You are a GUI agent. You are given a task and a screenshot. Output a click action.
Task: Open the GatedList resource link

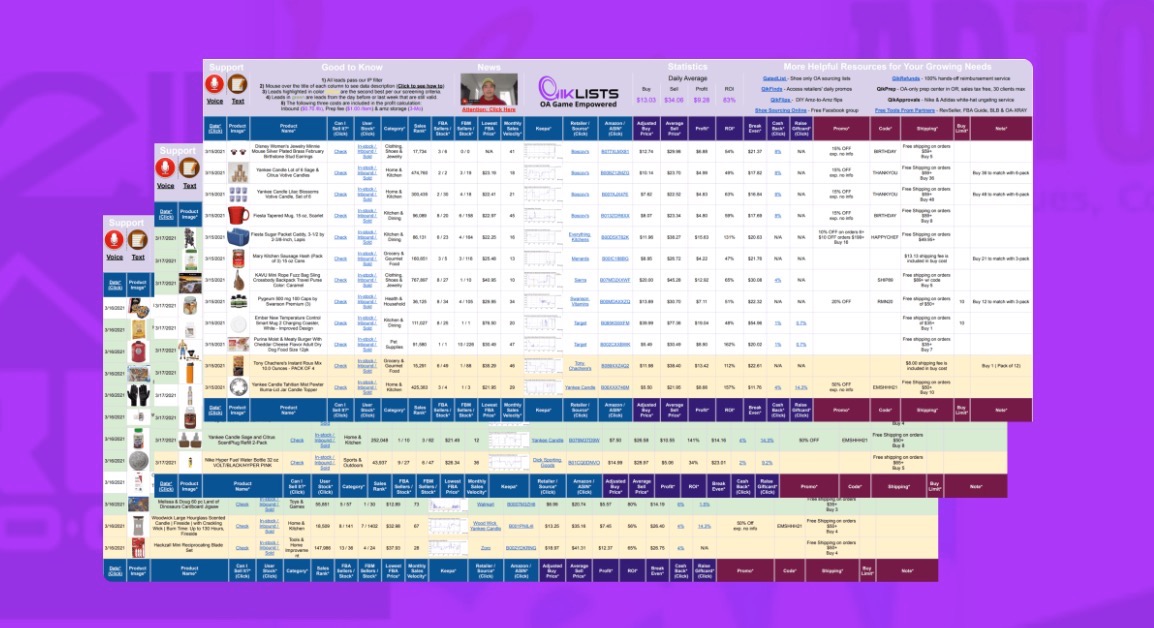pos(775,77)
